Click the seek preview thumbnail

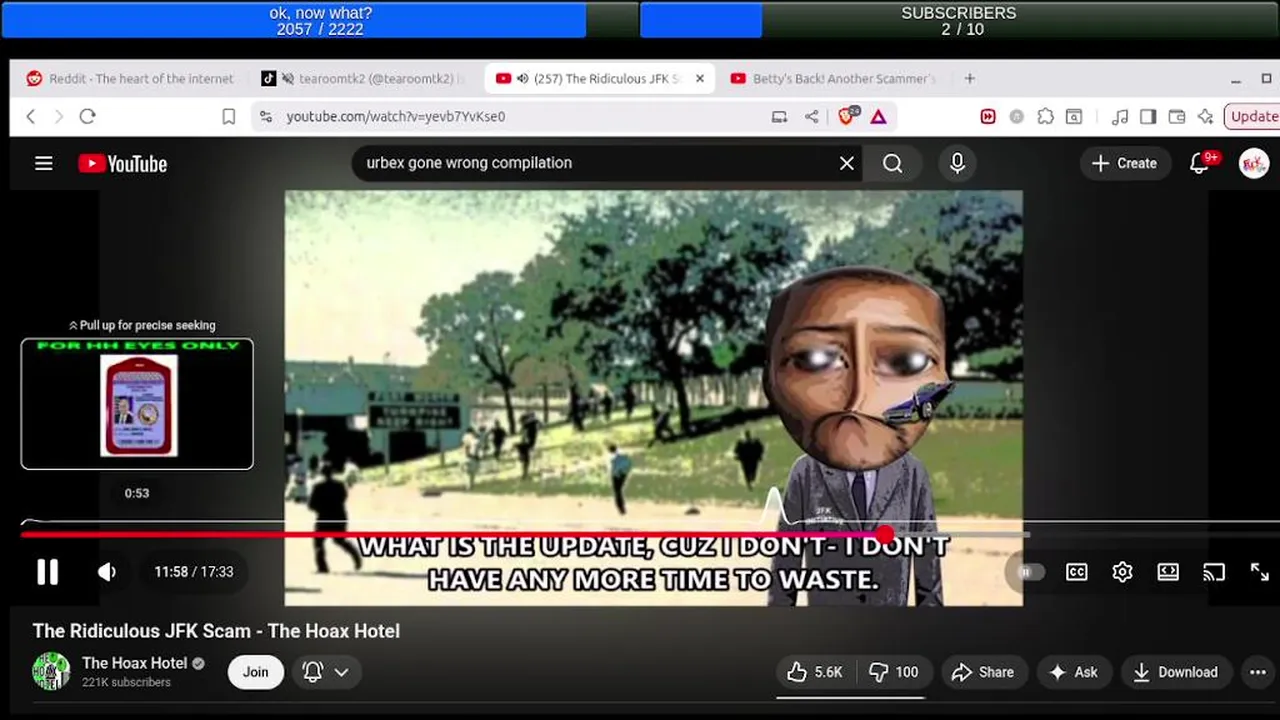click(x=137, y=404)
